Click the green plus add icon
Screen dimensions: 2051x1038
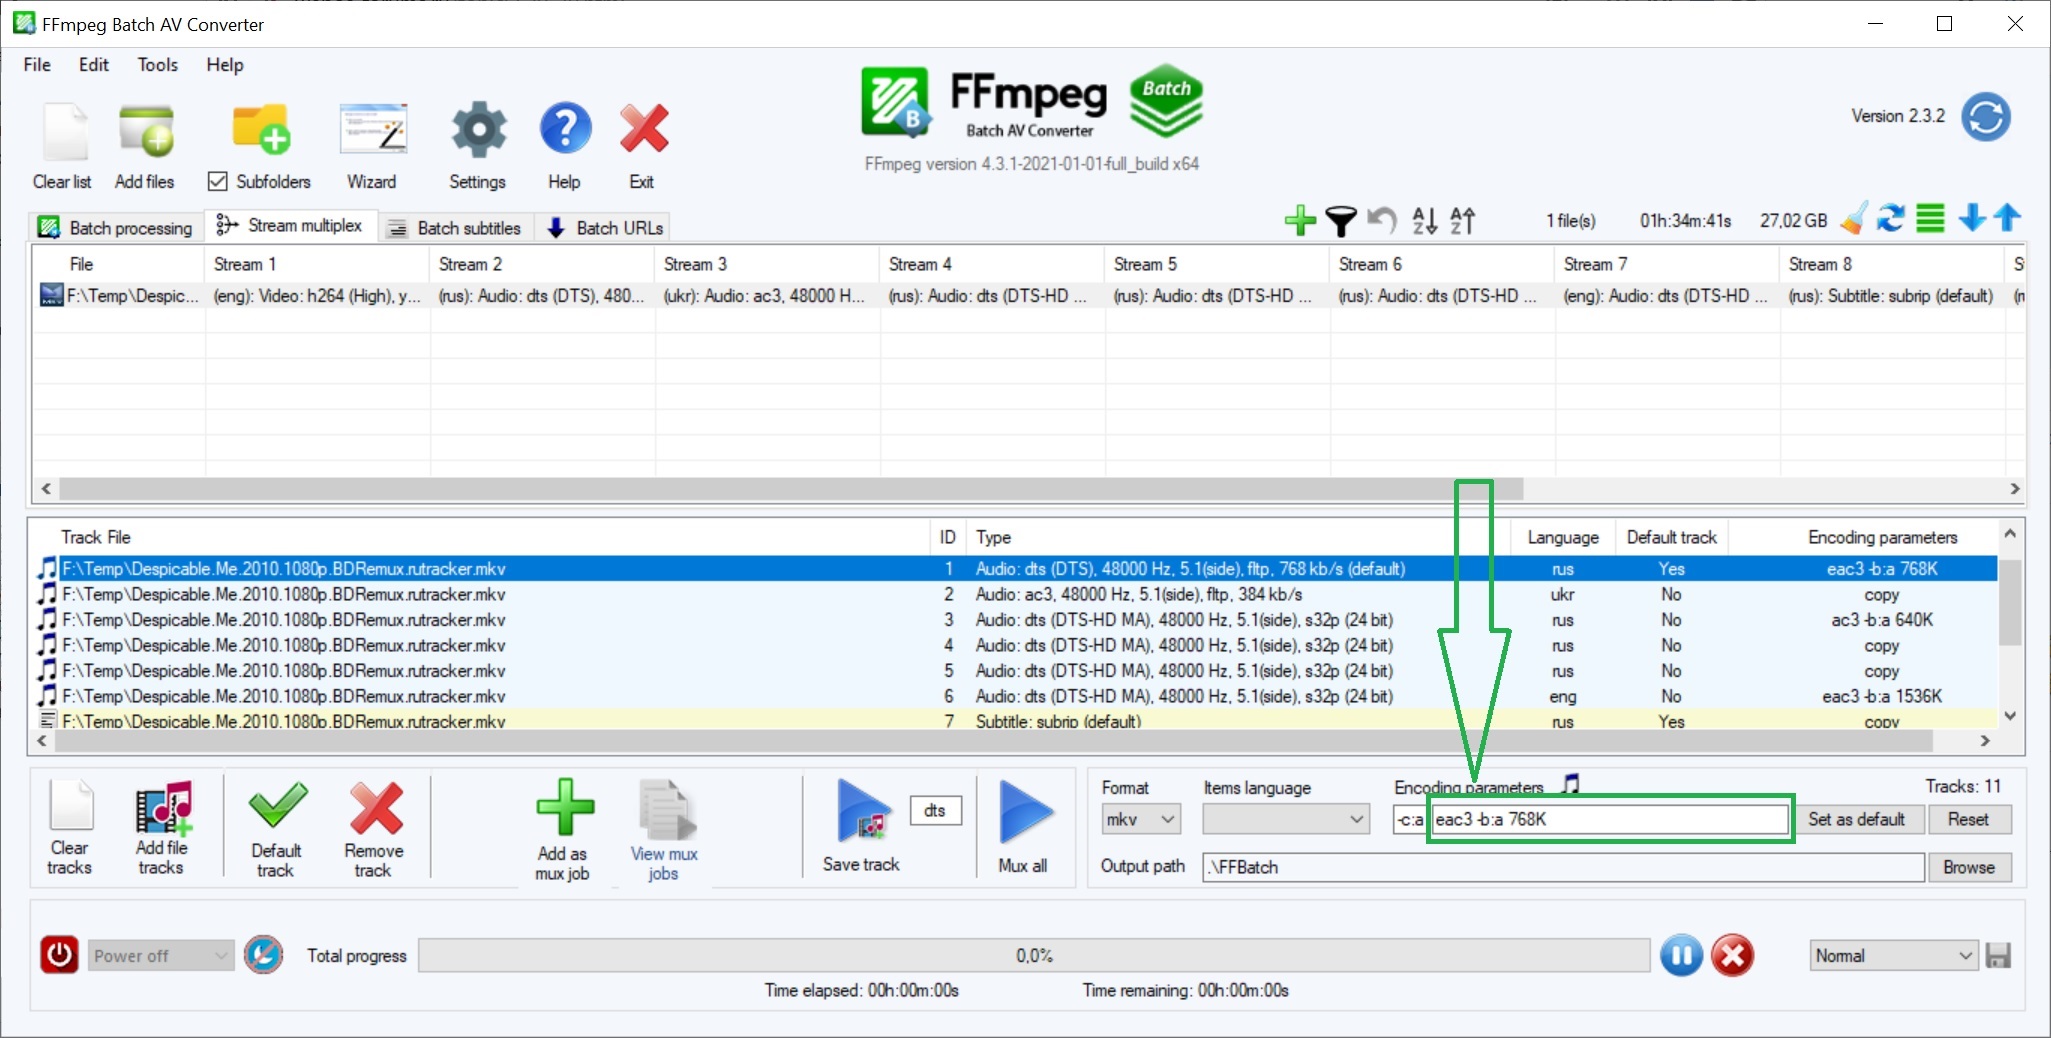(x=1299, y=220)
